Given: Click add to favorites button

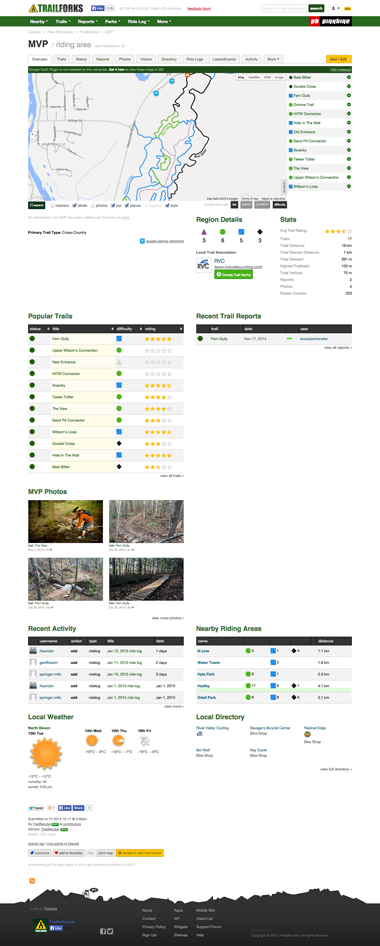Looking at the screenshot, I should tap(69, 853).
